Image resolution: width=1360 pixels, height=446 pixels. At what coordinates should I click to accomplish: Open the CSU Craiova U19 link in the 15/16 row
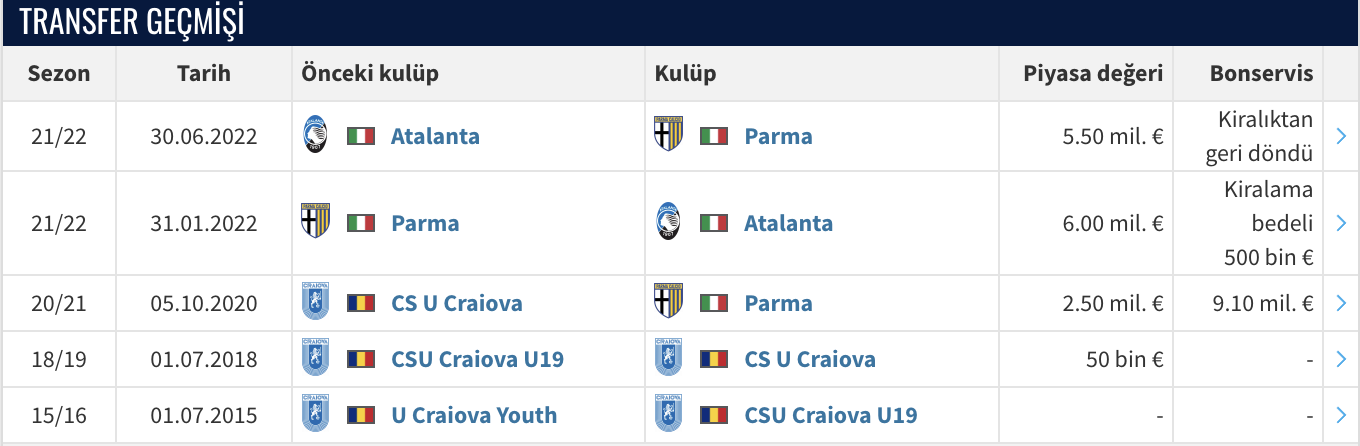(830, 414)
